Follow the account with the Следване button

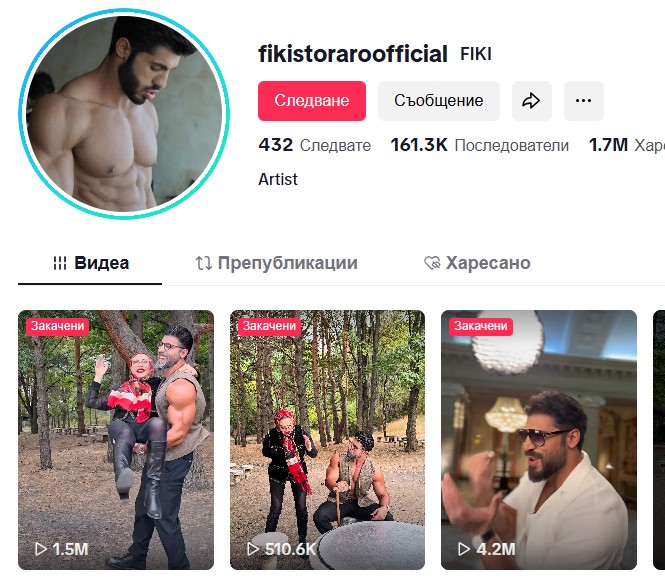[x=312, y=101]
